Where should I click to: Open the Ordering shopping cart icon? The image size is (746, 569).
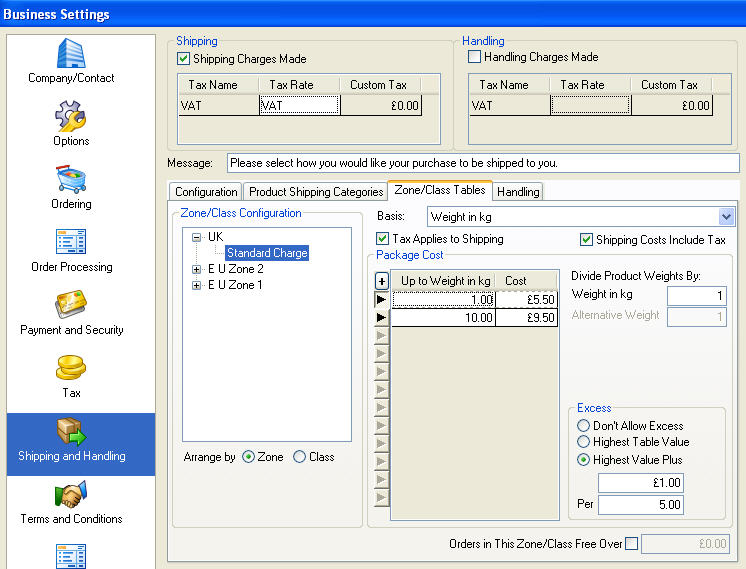click(71, 179)
